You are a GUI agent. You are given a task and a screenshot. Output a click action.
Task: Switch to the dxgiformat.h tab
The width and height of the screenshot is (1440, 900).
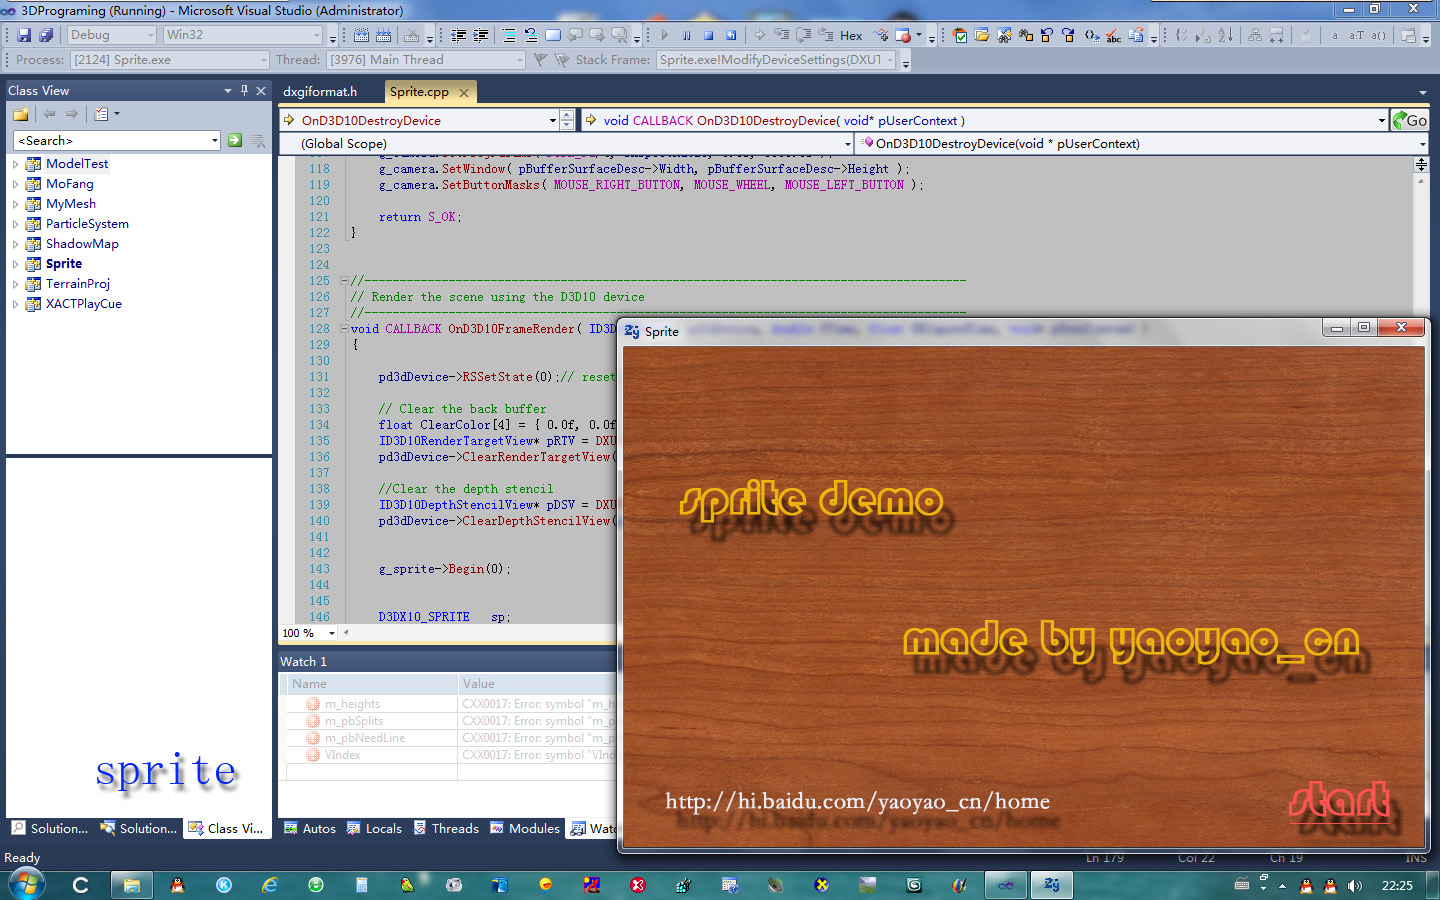pos(320,92)
